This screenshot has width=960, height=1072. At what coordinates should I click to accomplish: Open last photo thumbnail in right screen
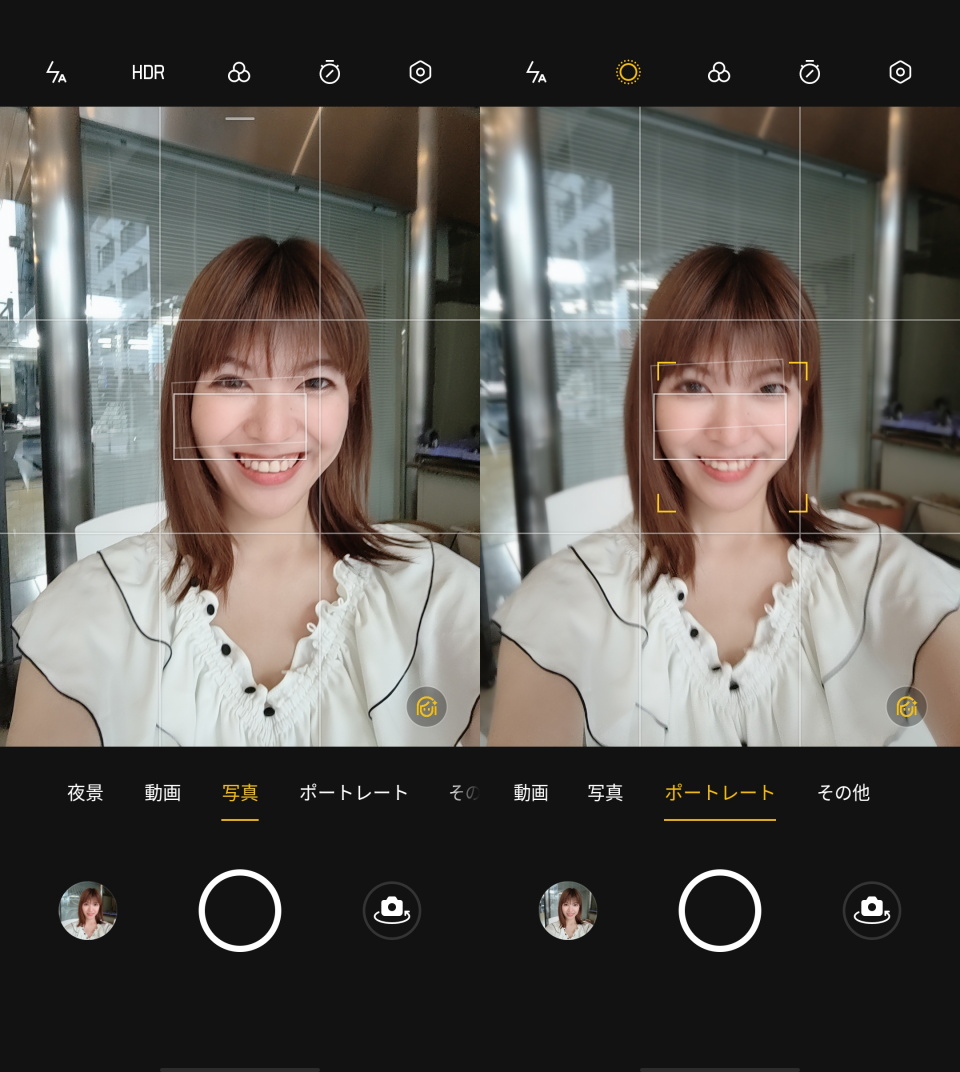pos(568,911)
